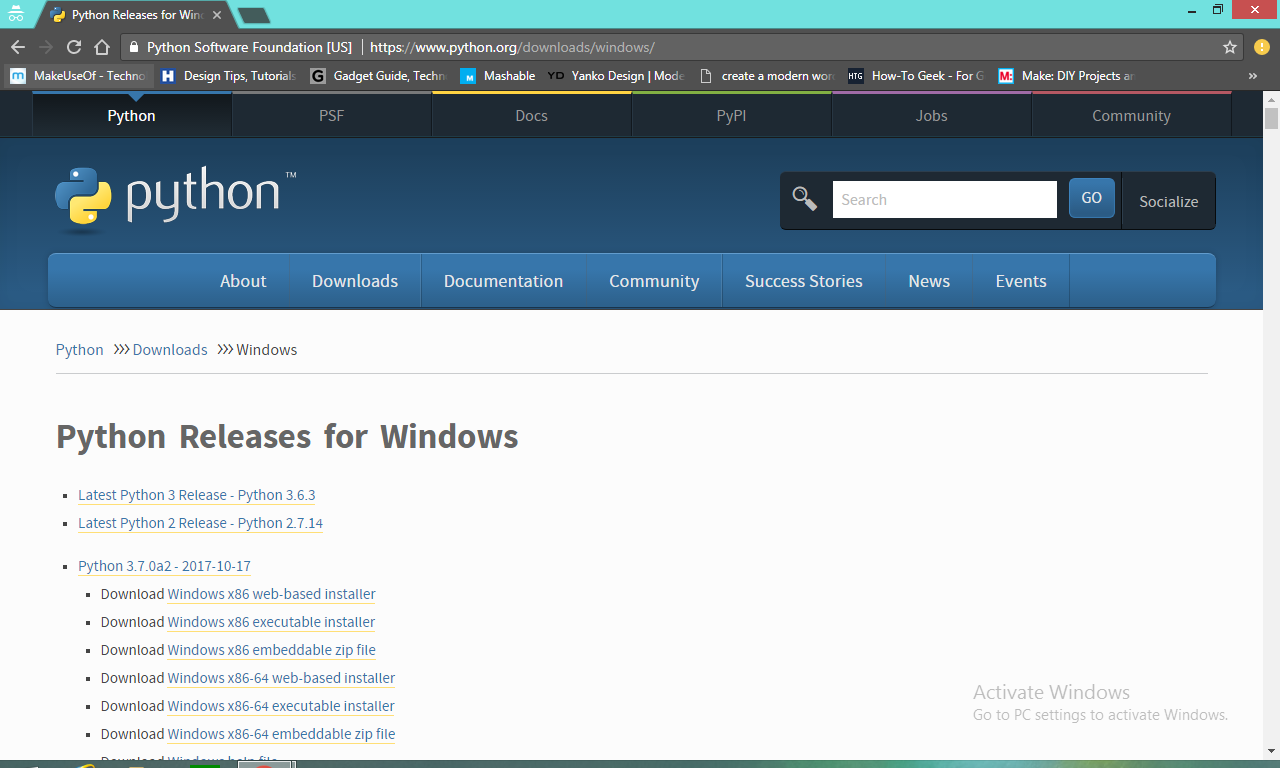1280x768 pixels.
Task: Switch to the PyPI section
Action: 731,115
